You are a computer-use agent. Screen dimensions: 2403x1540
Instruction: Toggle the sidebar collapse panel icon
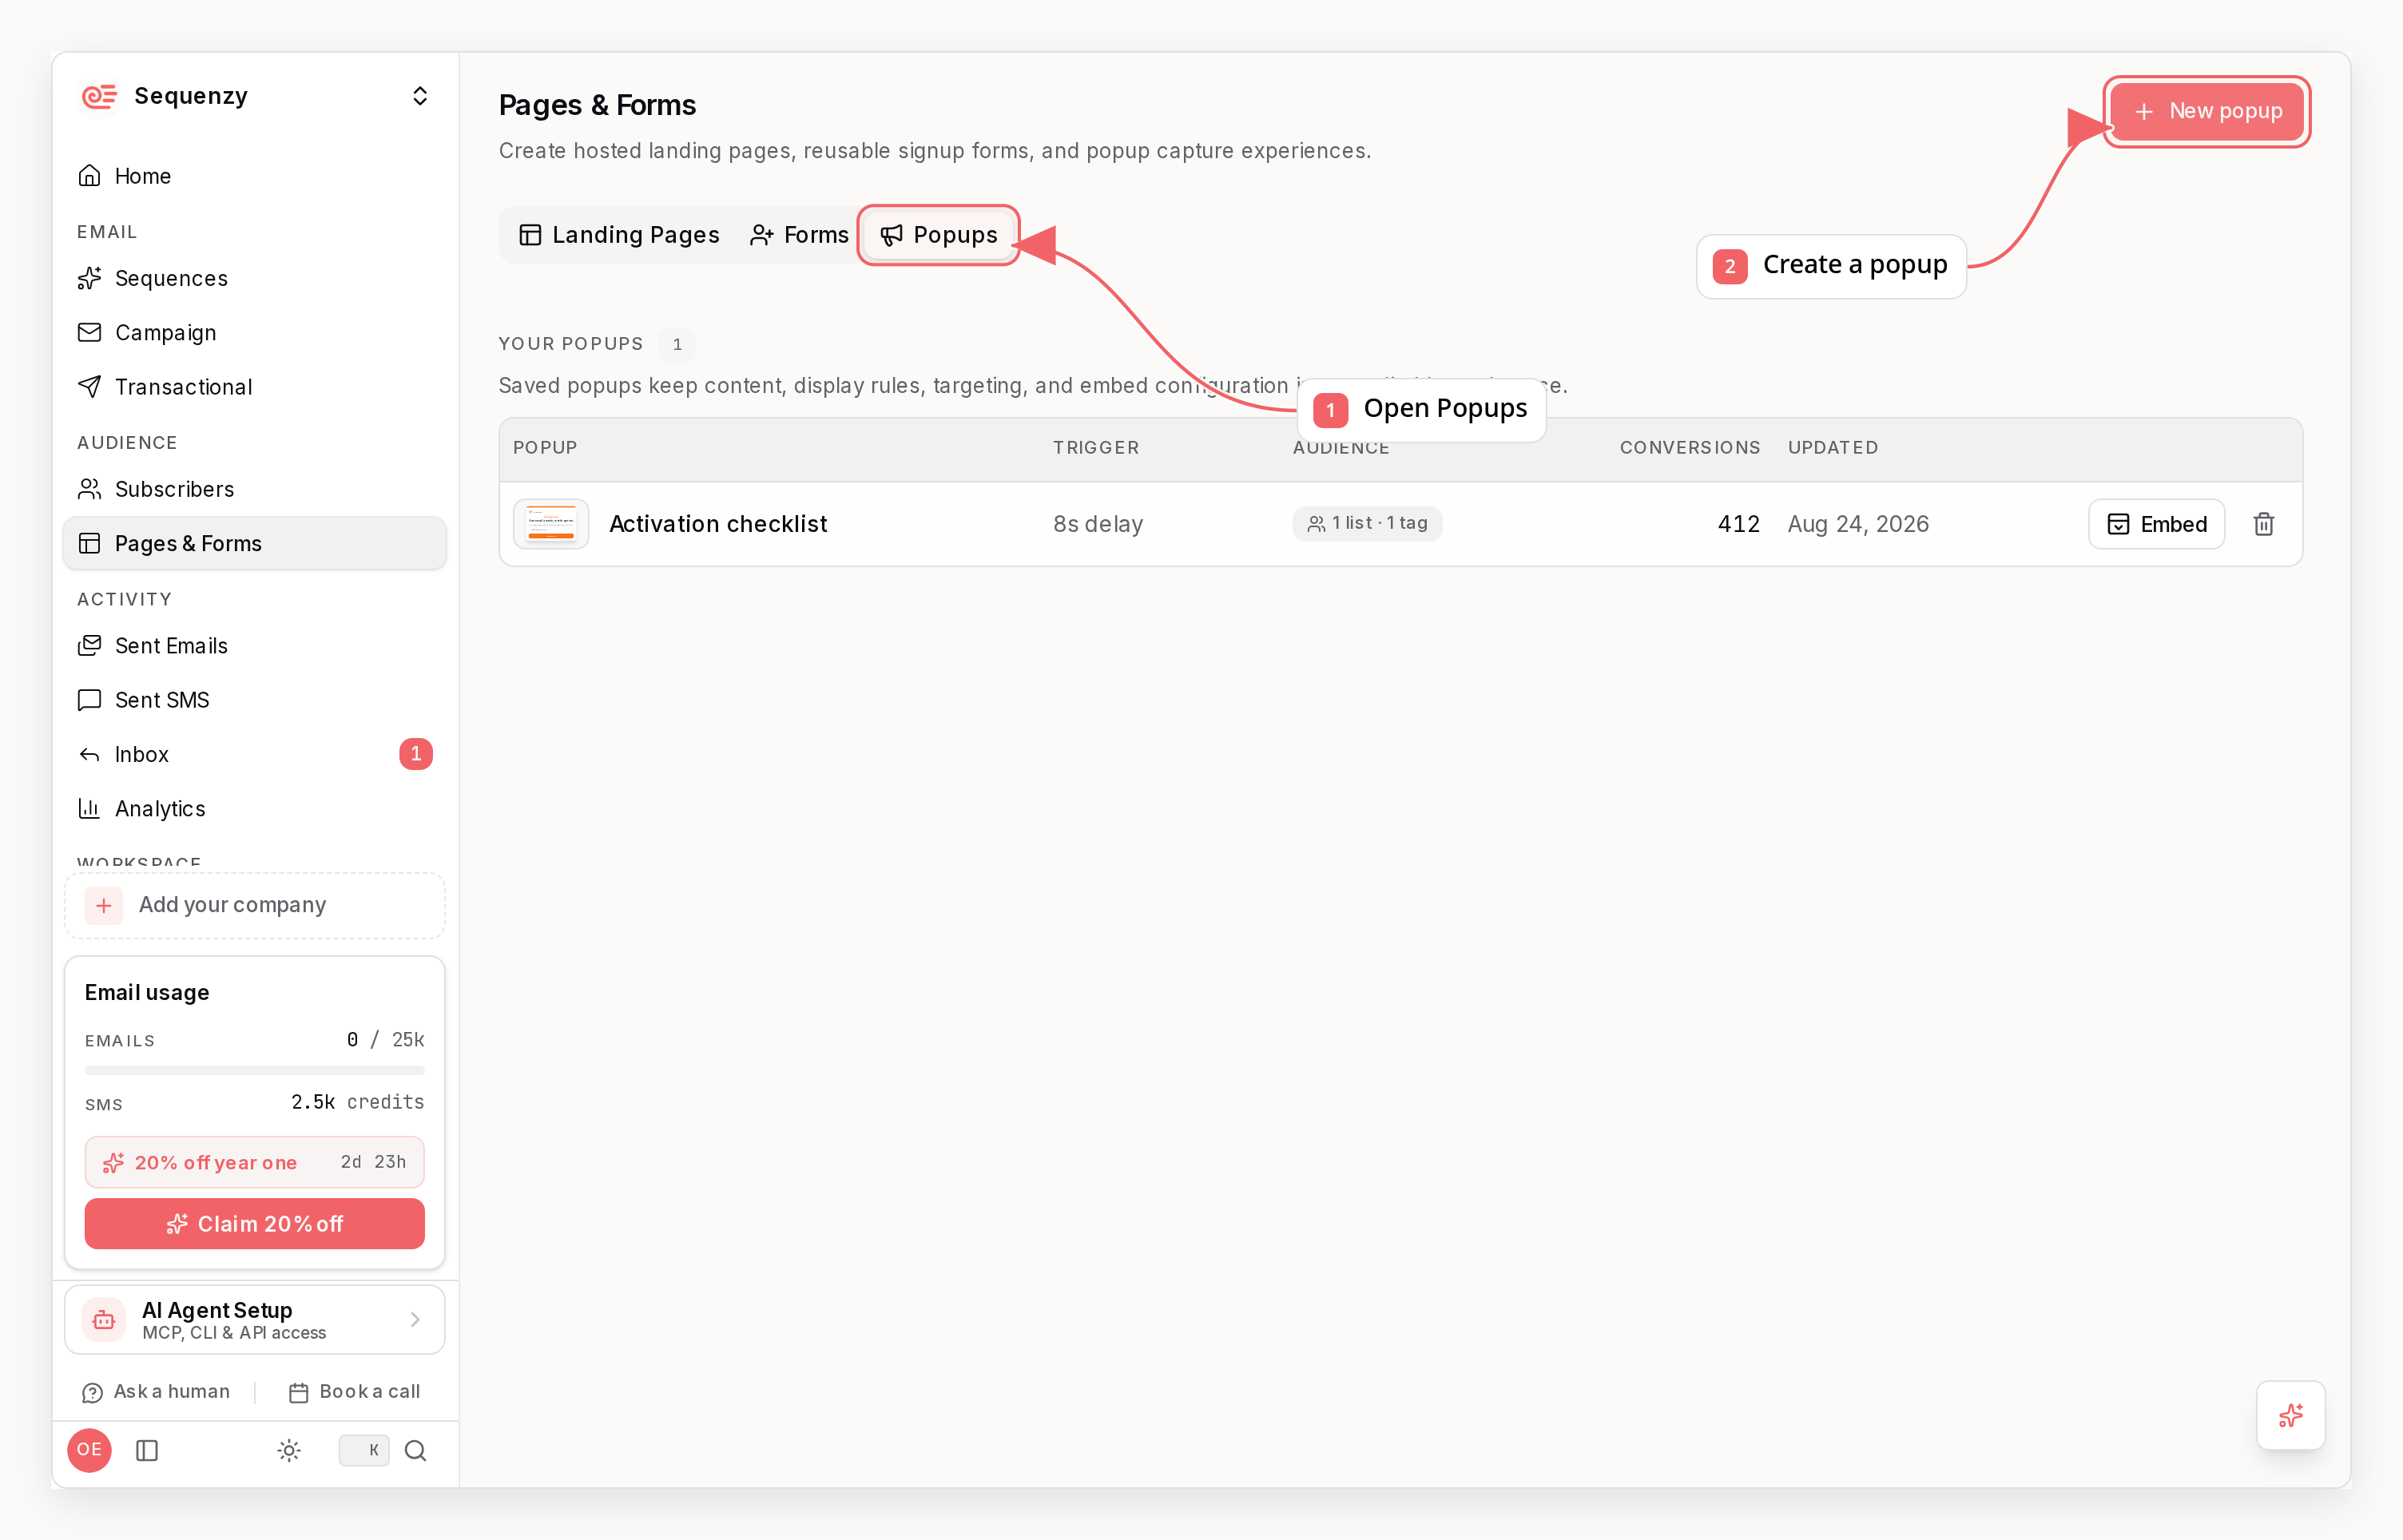click(x=147, y=1450)
